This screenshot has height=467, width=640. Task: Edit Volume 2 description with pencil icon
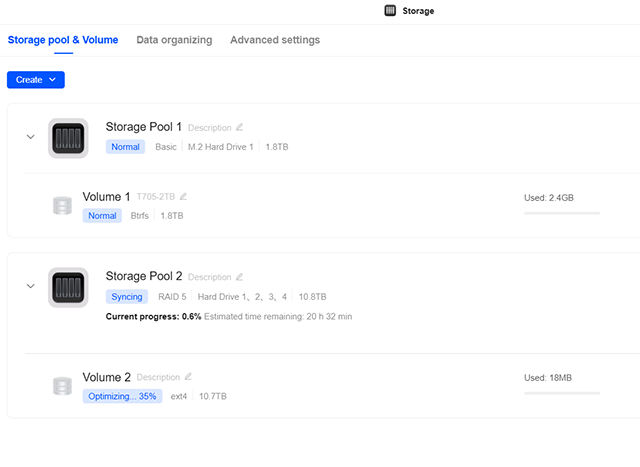pos(188,377)
